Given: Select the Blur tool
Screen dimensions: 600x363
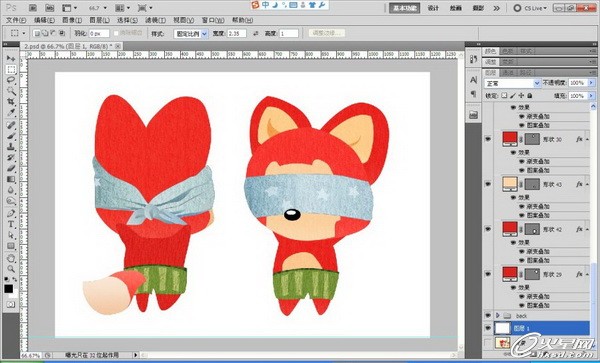Looking at the screenshot, I should click(11, 190).
